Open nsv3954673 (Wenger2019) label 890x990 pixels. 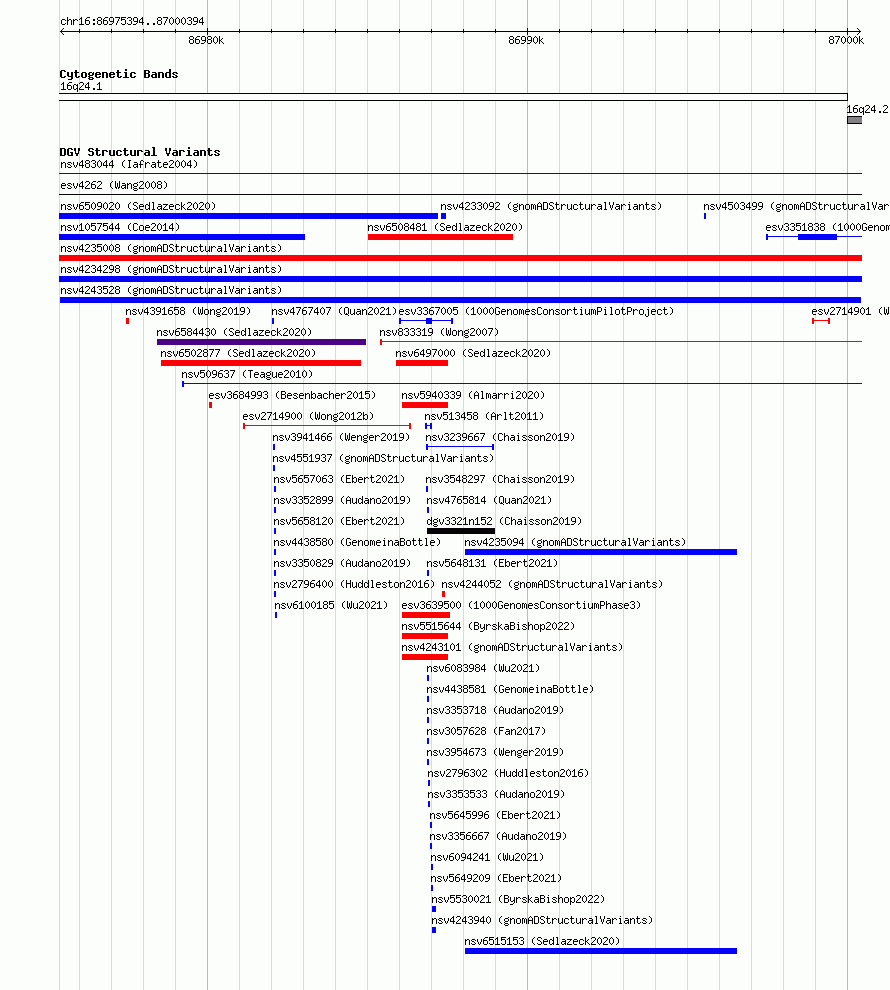pyautogui.click(x=495, y=751)
